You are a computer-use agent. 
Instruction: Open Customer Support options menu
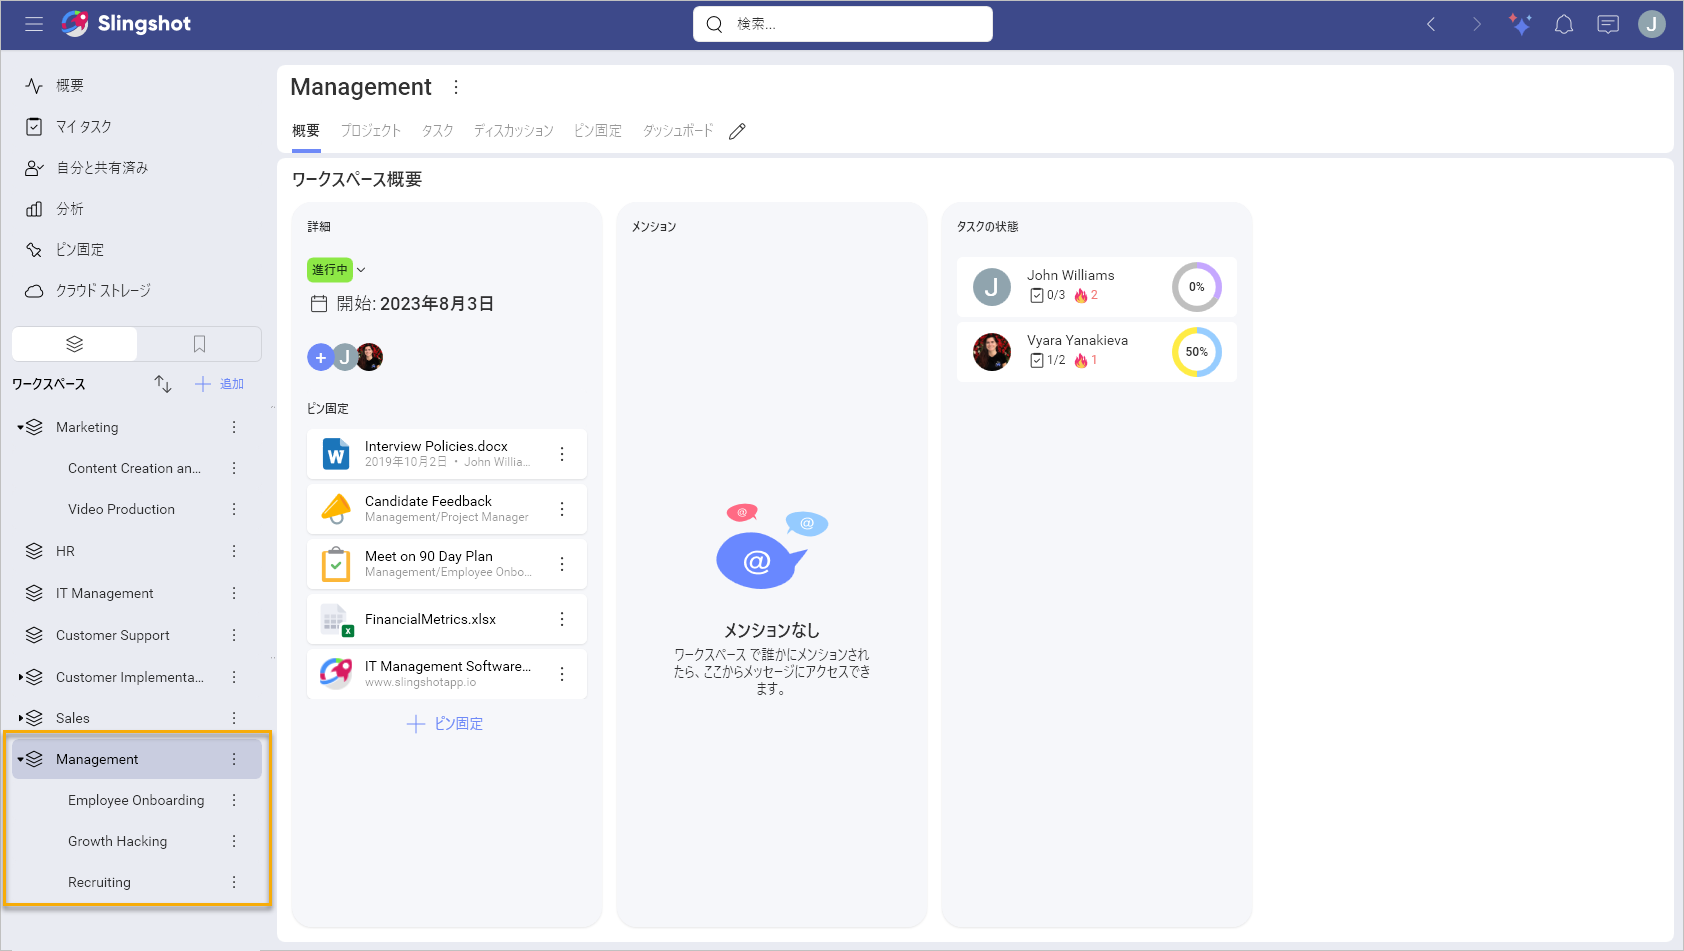[x=234, y=635]
